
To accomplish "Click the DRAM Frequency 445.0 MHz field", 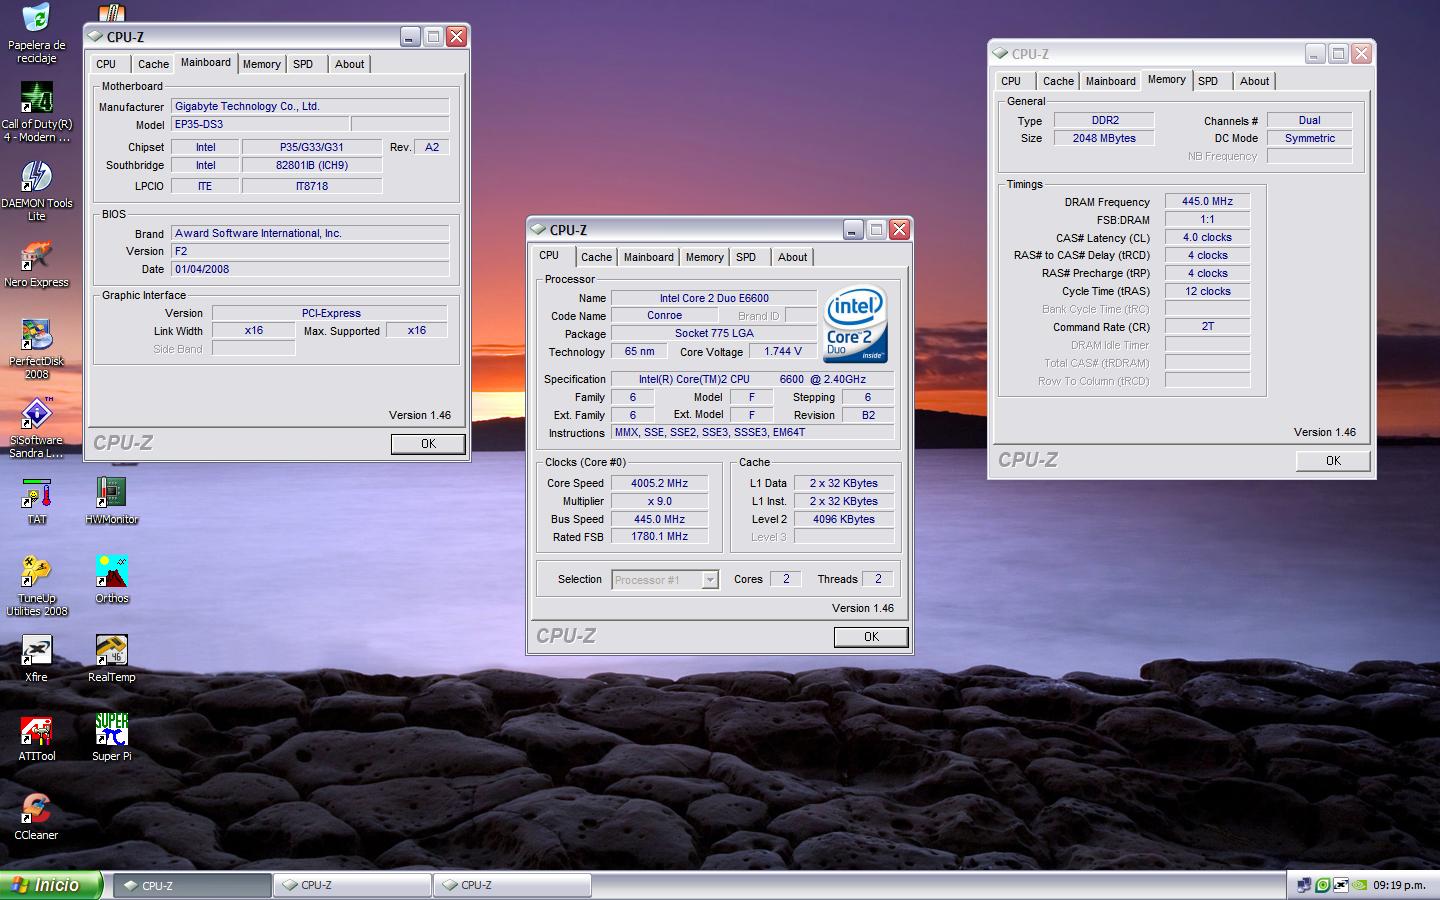I will coord(1207,201).
